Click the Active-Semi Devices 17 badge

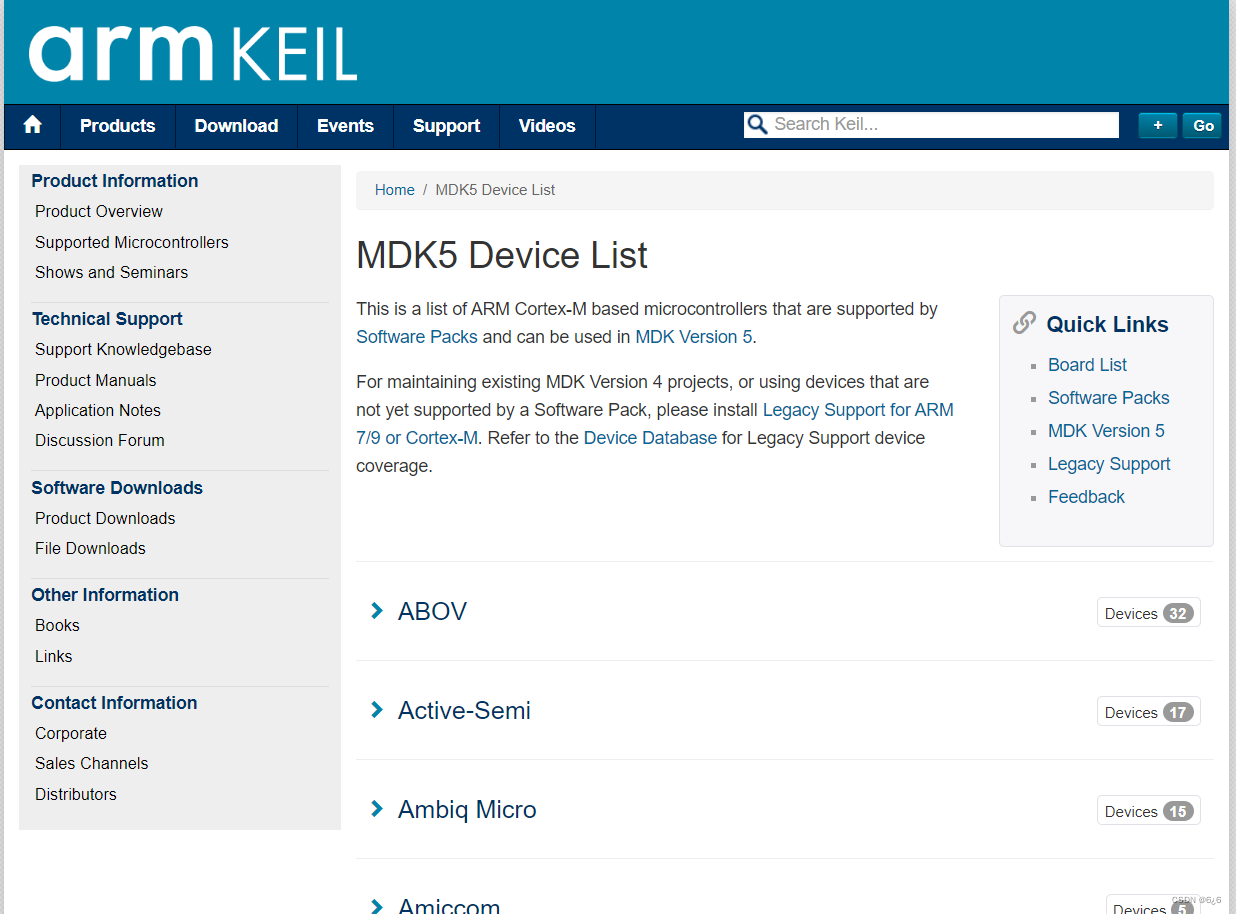[x=1149, y=712]
